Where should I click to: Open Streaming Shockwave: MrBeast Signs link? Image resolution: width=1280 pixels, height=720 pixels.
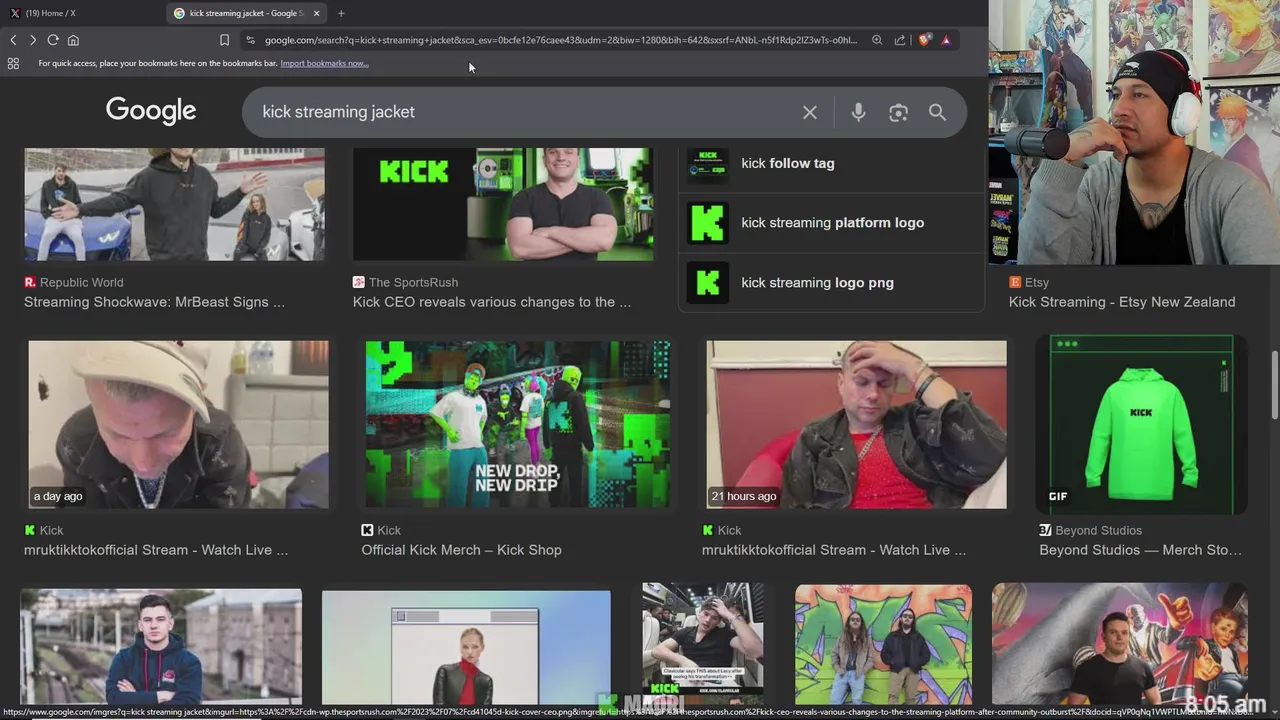click(x=154, y=302)
